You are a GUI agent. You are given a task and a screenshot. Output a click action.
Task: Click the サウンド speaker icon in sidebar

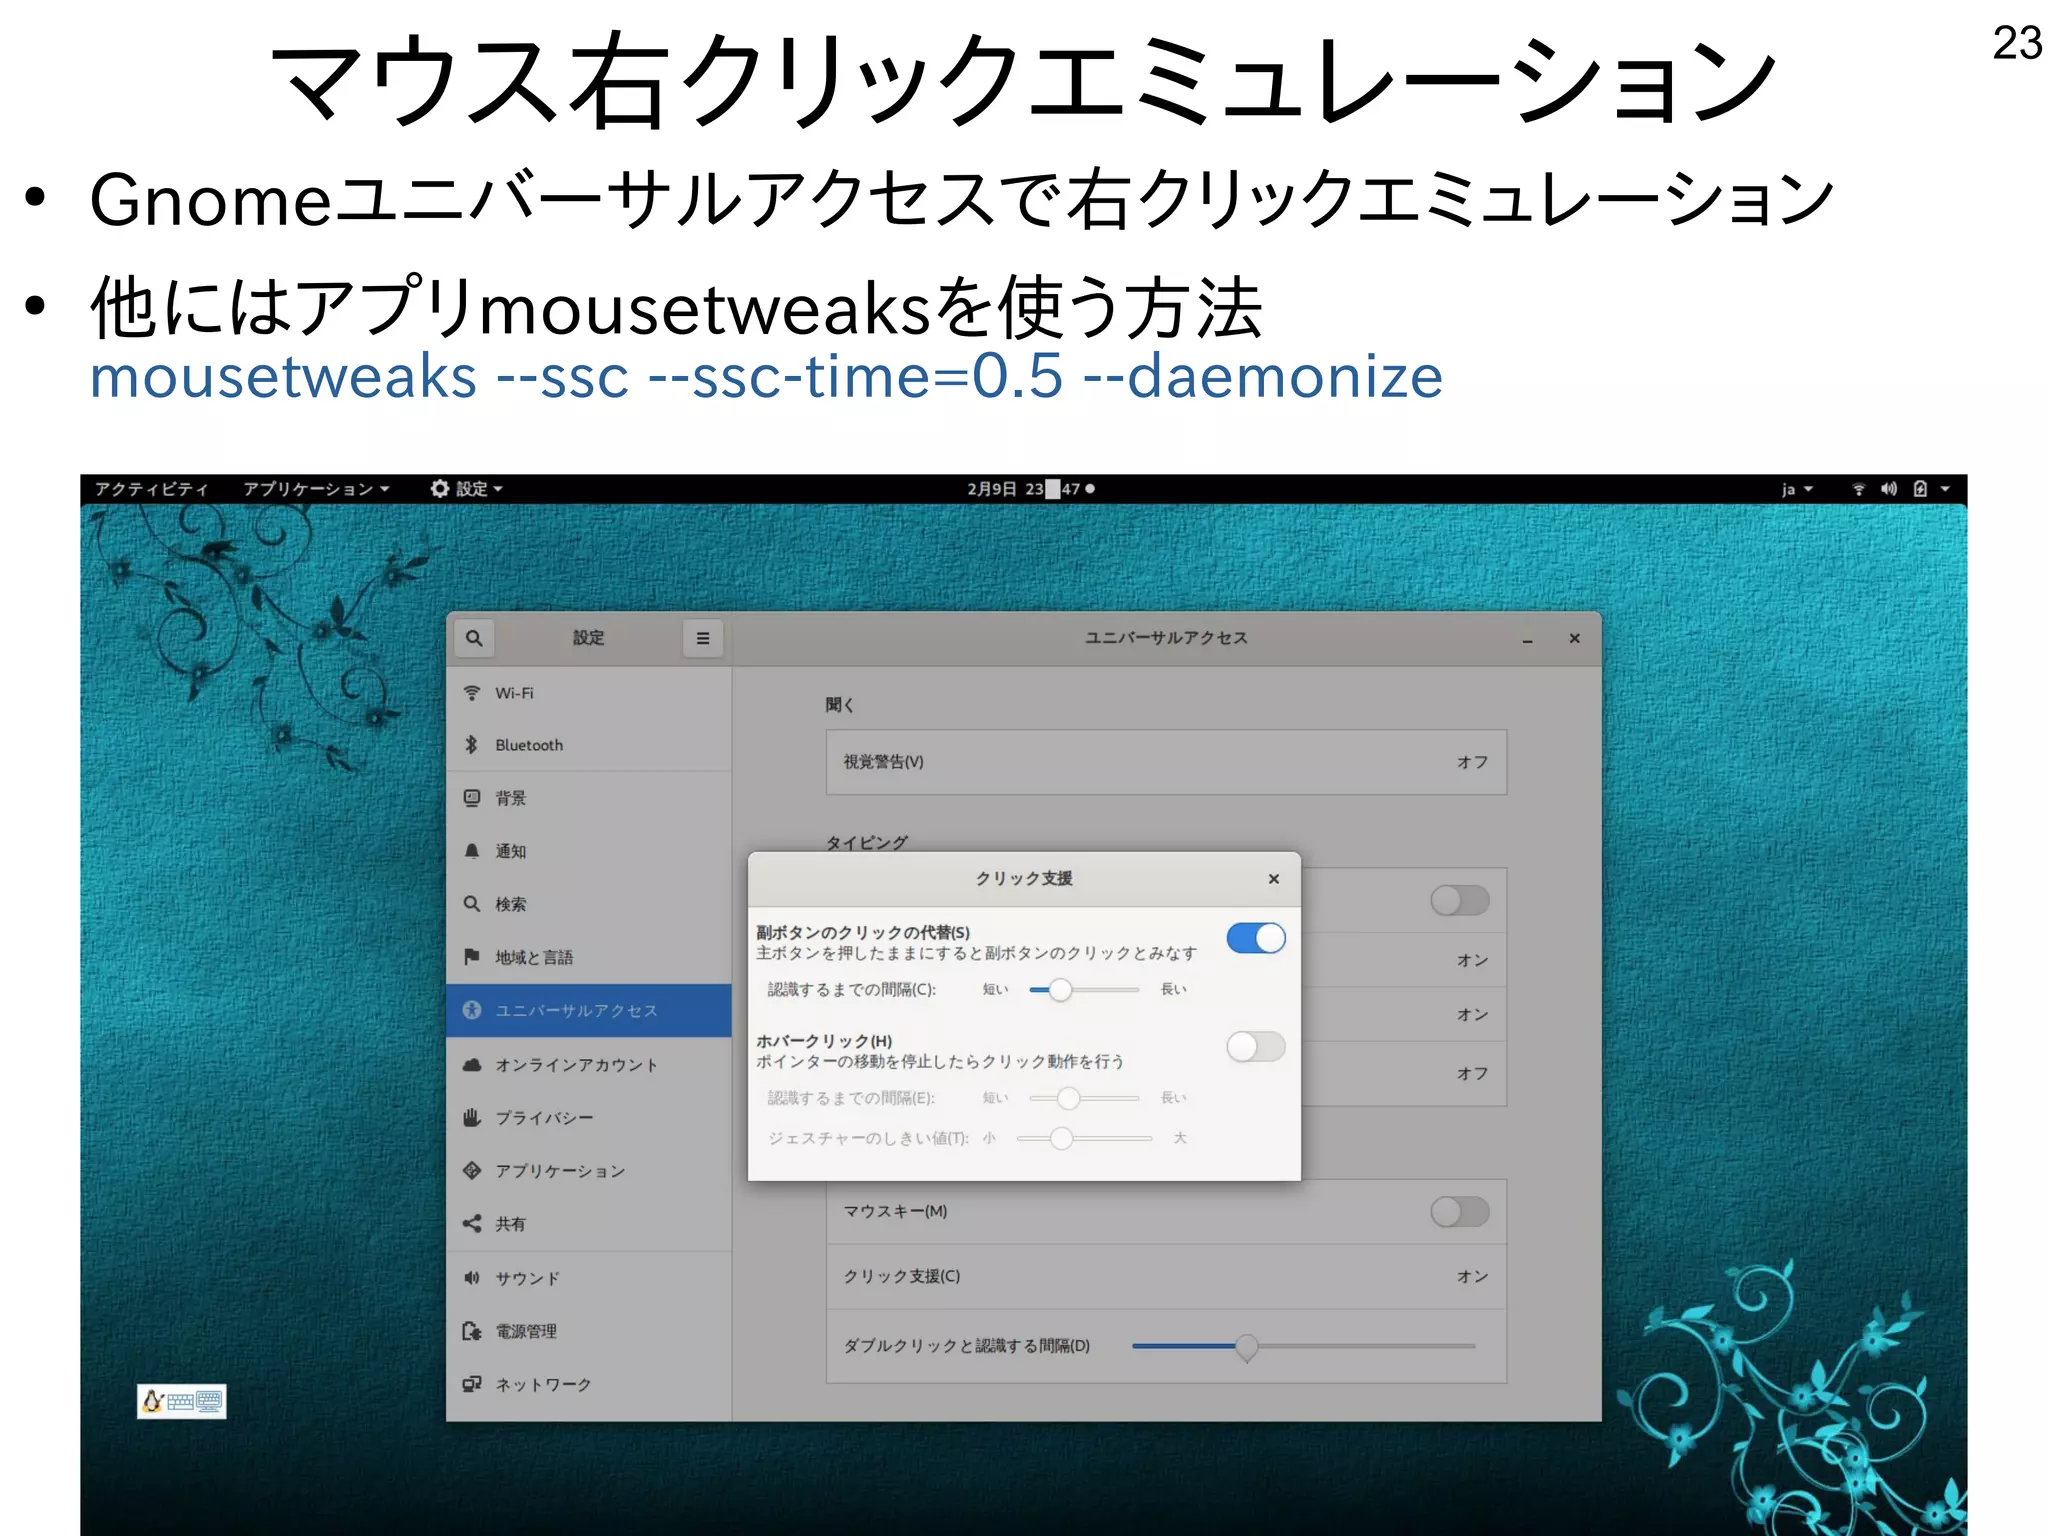[x=472, y=1277]
